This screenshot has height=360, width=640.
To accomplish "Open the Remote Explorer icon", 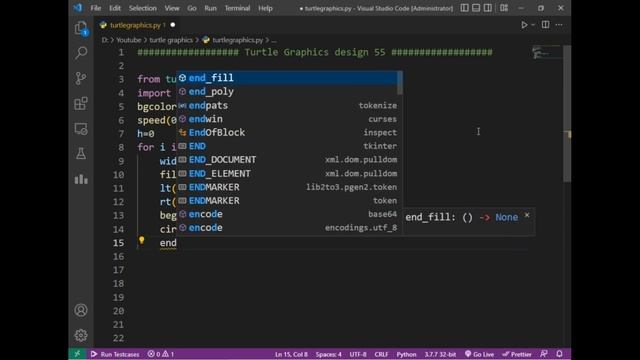I will 81,129.
